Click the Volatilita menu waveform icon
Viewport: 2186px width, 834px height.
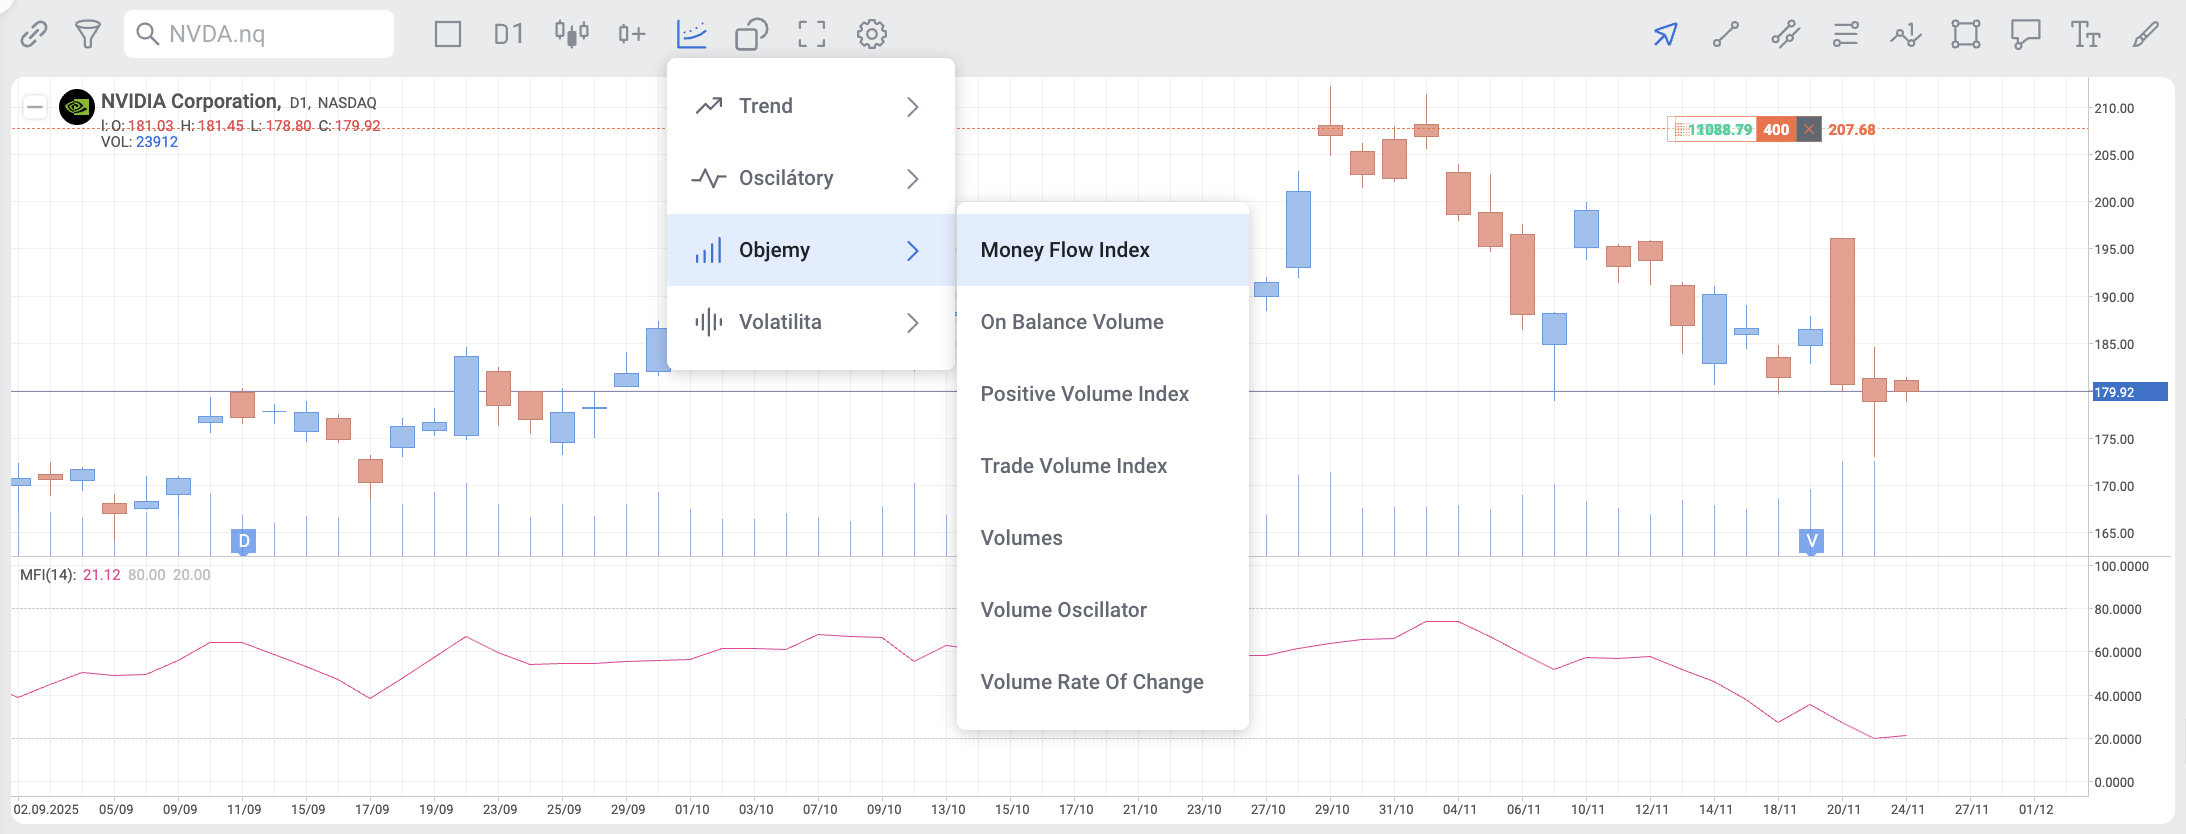(x=709, y=322)
